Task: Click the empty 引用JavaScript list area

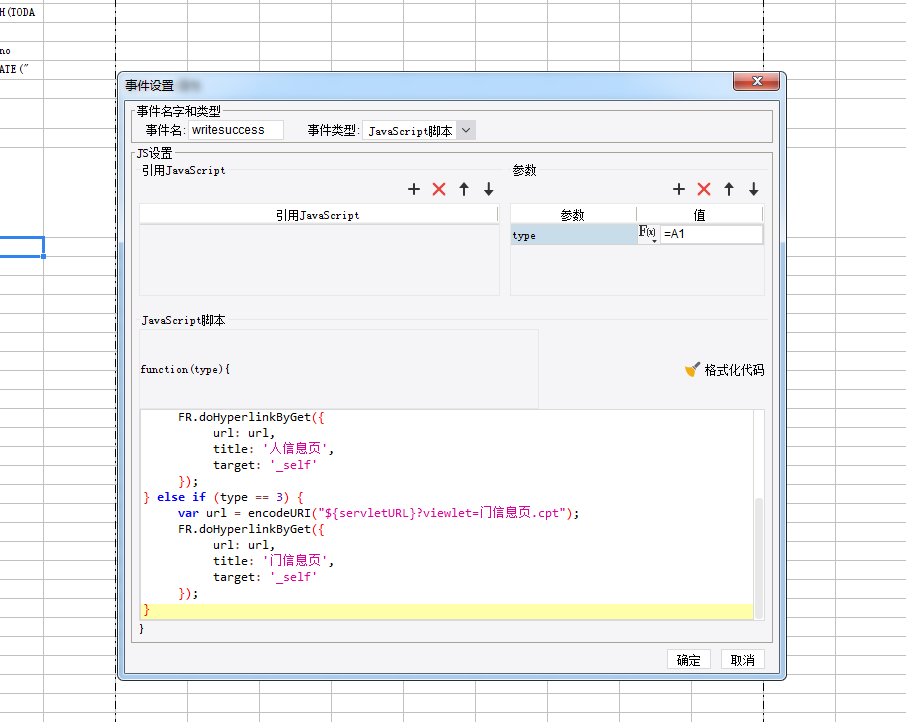Action: 319,260
